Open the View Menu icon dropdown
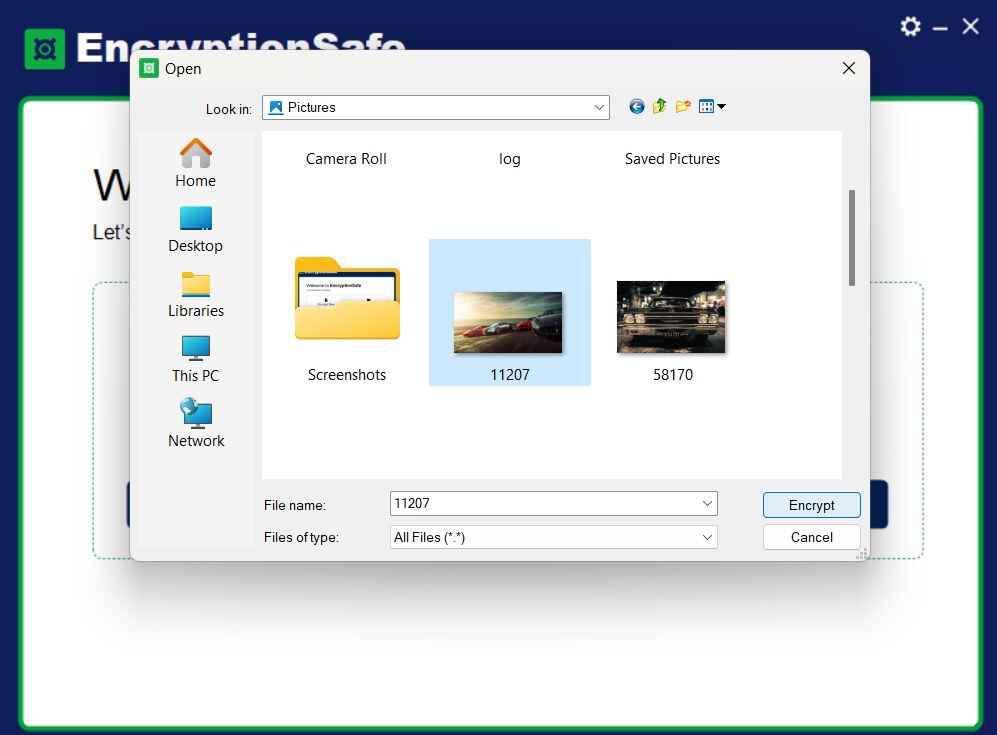Screen dimensions: 997x735 (712, 107)
